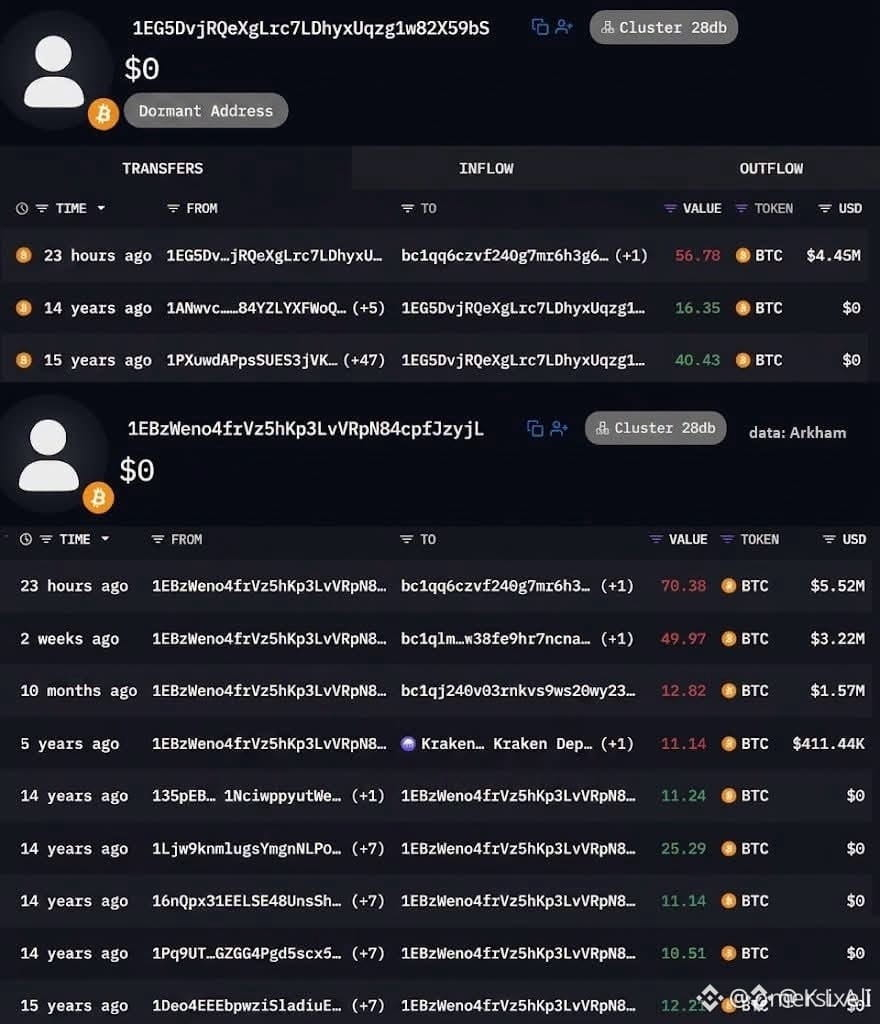Click the Bitcoin chain icon beside '14 years ago' 16.35 row
880x1024 pixels.
[24, 308]
